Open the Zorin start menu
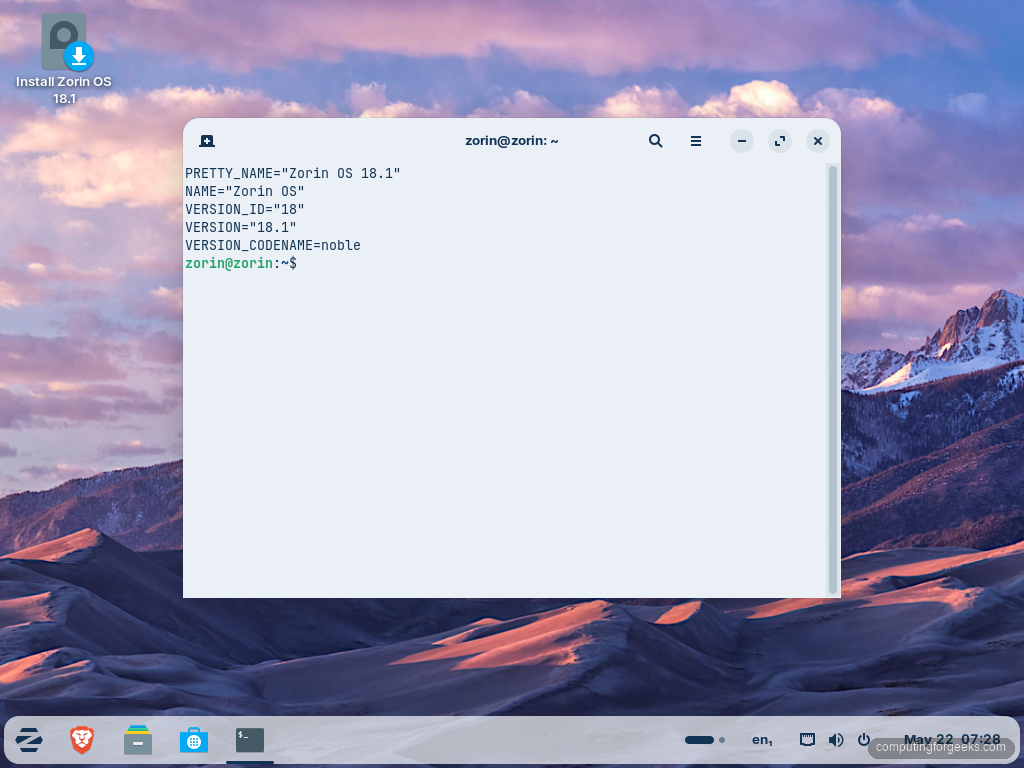Screen dimensions: 1024x768 [x=29, y=740]
